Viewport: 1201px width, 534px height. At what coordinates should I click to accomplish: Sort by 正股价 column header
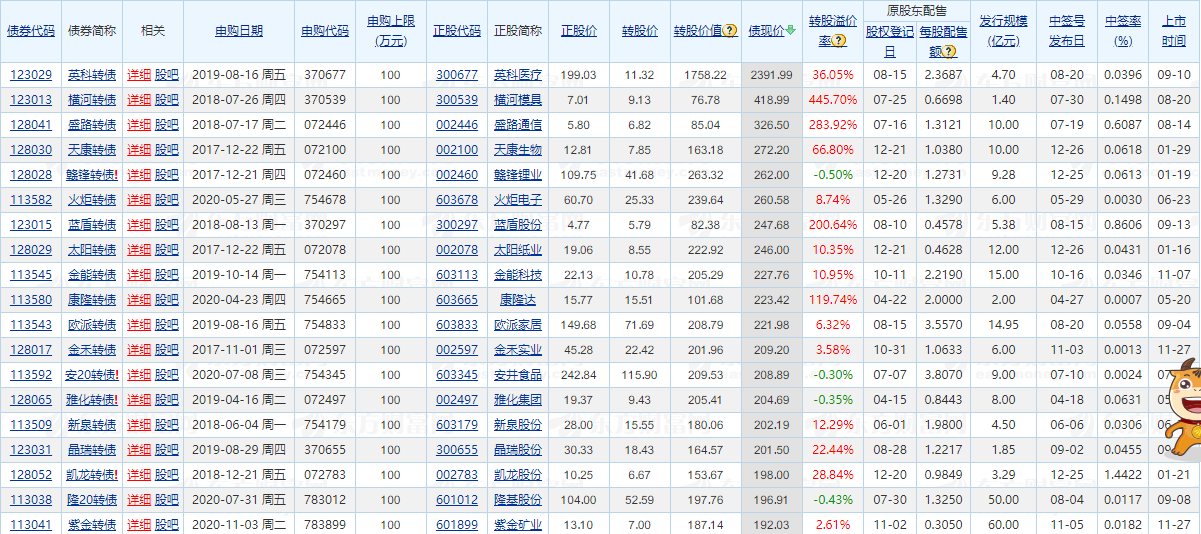pyautogui.click(x=579, y=31)
